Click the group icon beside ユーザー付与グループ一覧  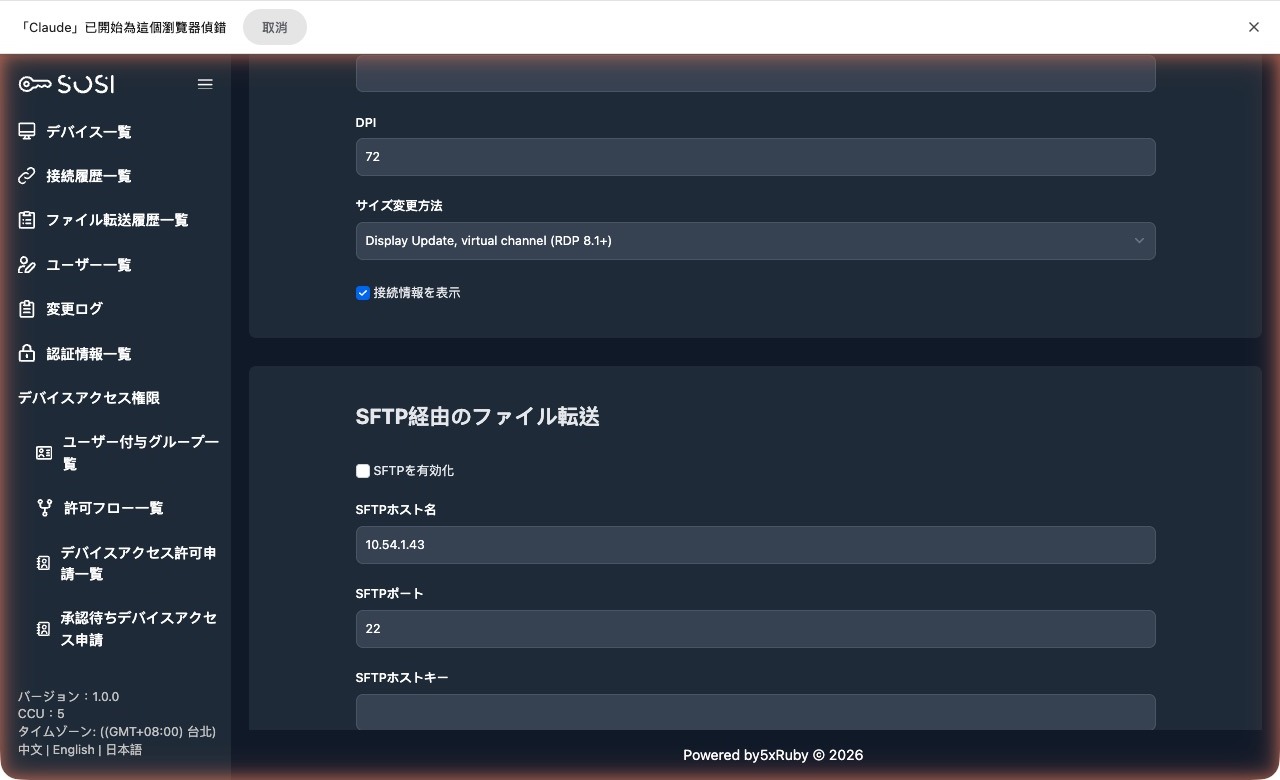coord(44,452)
